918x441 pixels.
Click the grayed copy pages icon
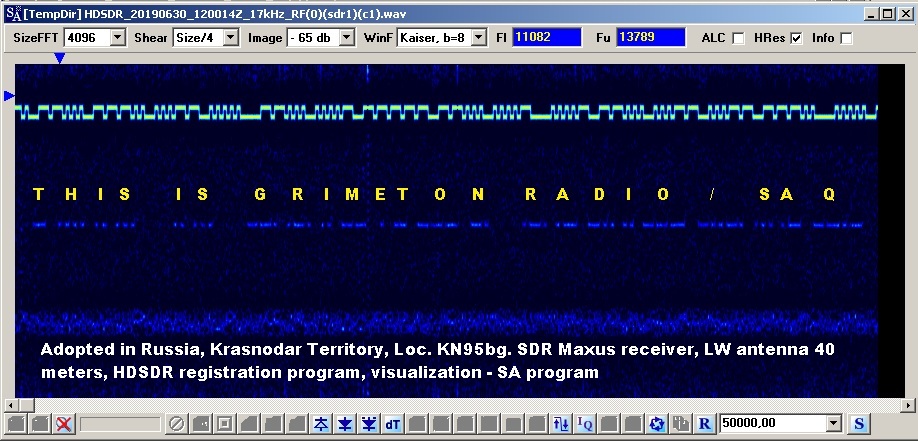(x=681, y=423)
